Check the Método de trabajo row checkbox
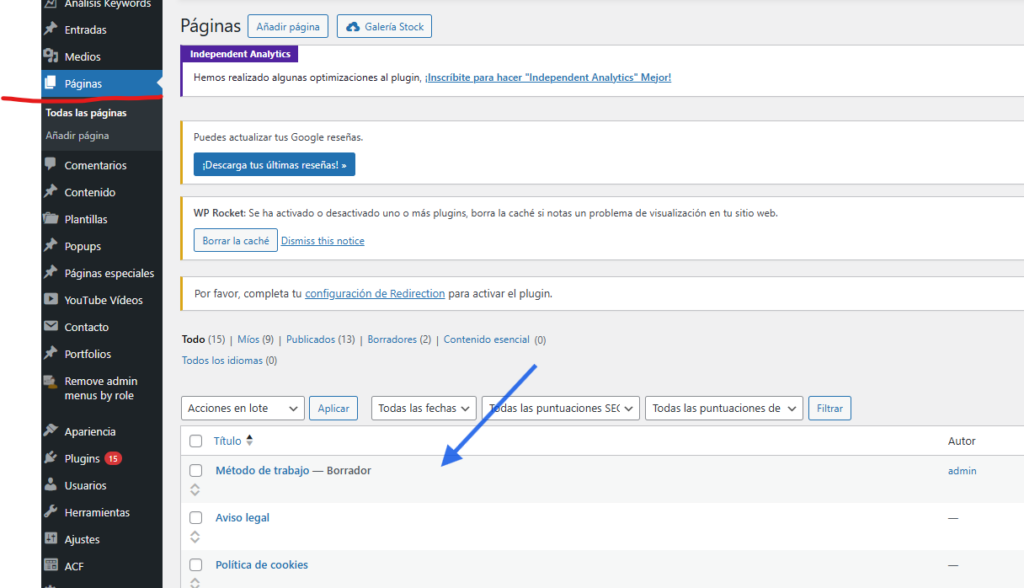This screenshot has height=588, width=1024. click(x=196, y=470)
